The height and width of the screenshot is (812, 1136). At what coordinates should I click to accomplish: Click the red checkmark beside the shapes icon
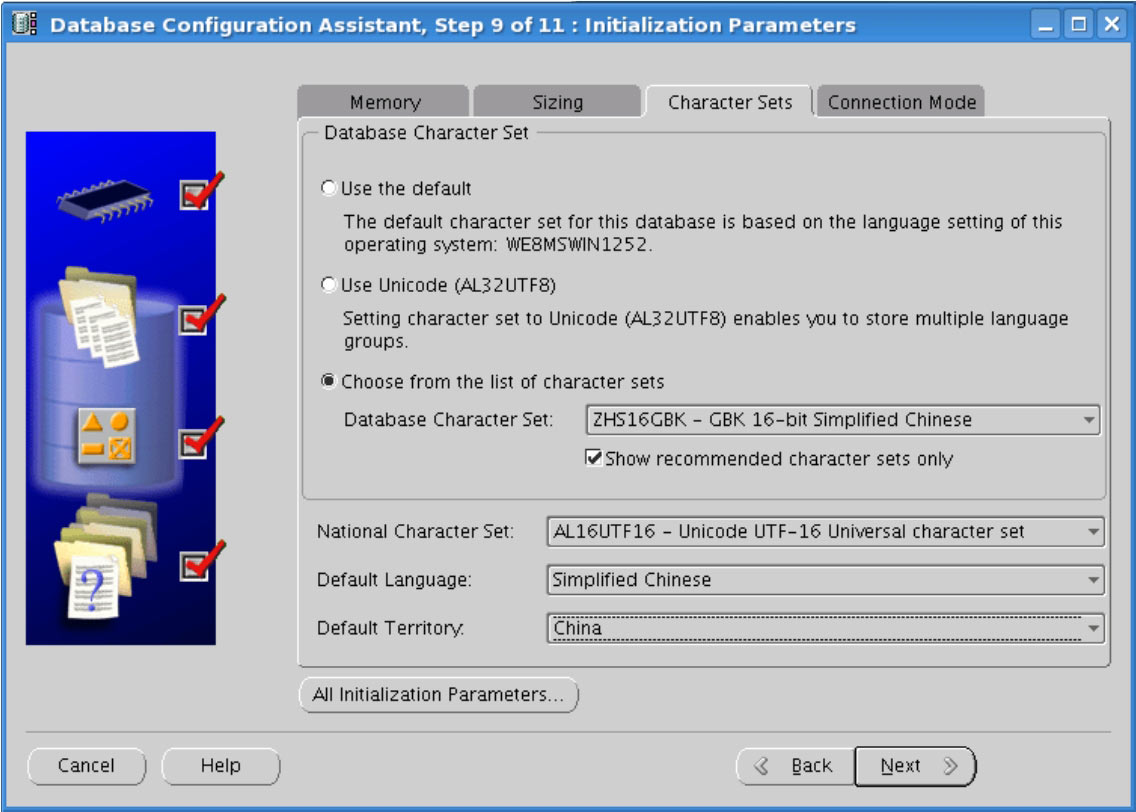point(196,441)
